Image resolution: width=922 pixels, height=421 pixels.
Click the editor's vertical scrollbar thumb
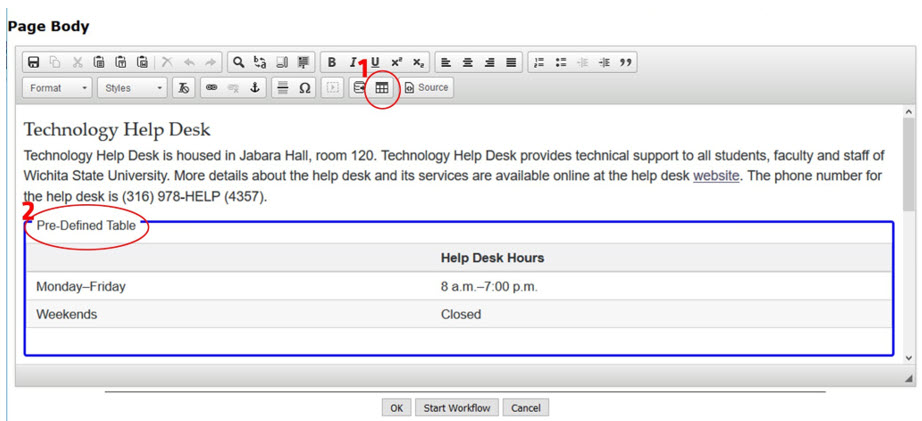click(909, 164)
